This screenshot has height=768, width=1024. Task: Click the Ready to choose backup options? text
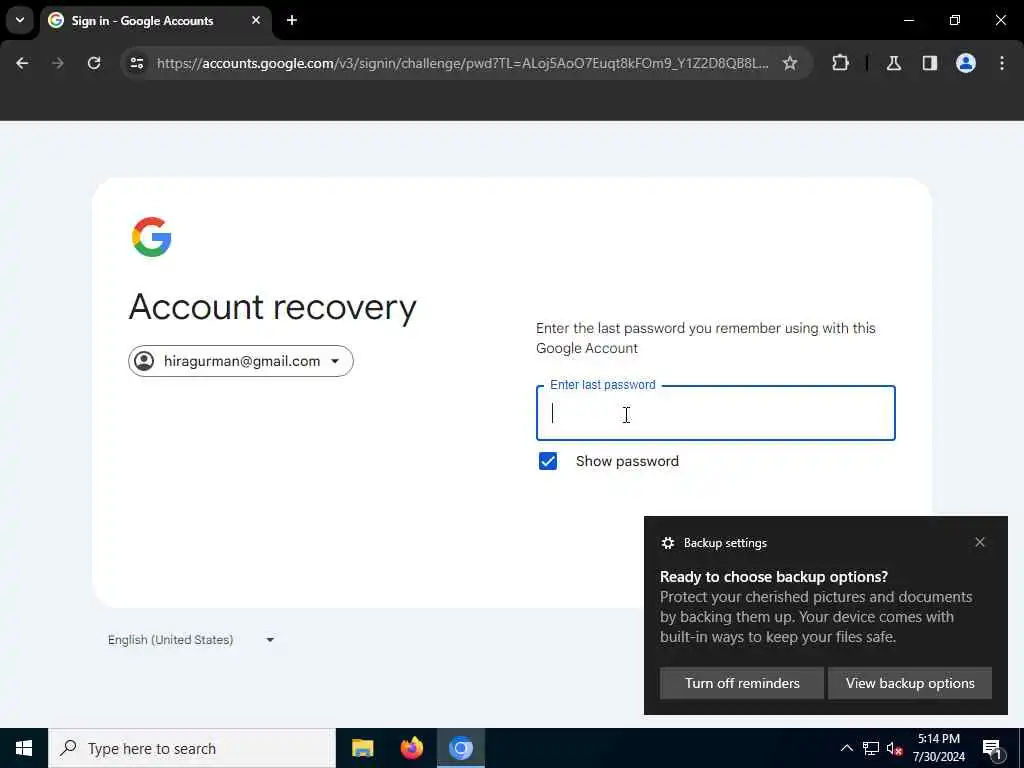pyautogui.click(x=774, y=577)
